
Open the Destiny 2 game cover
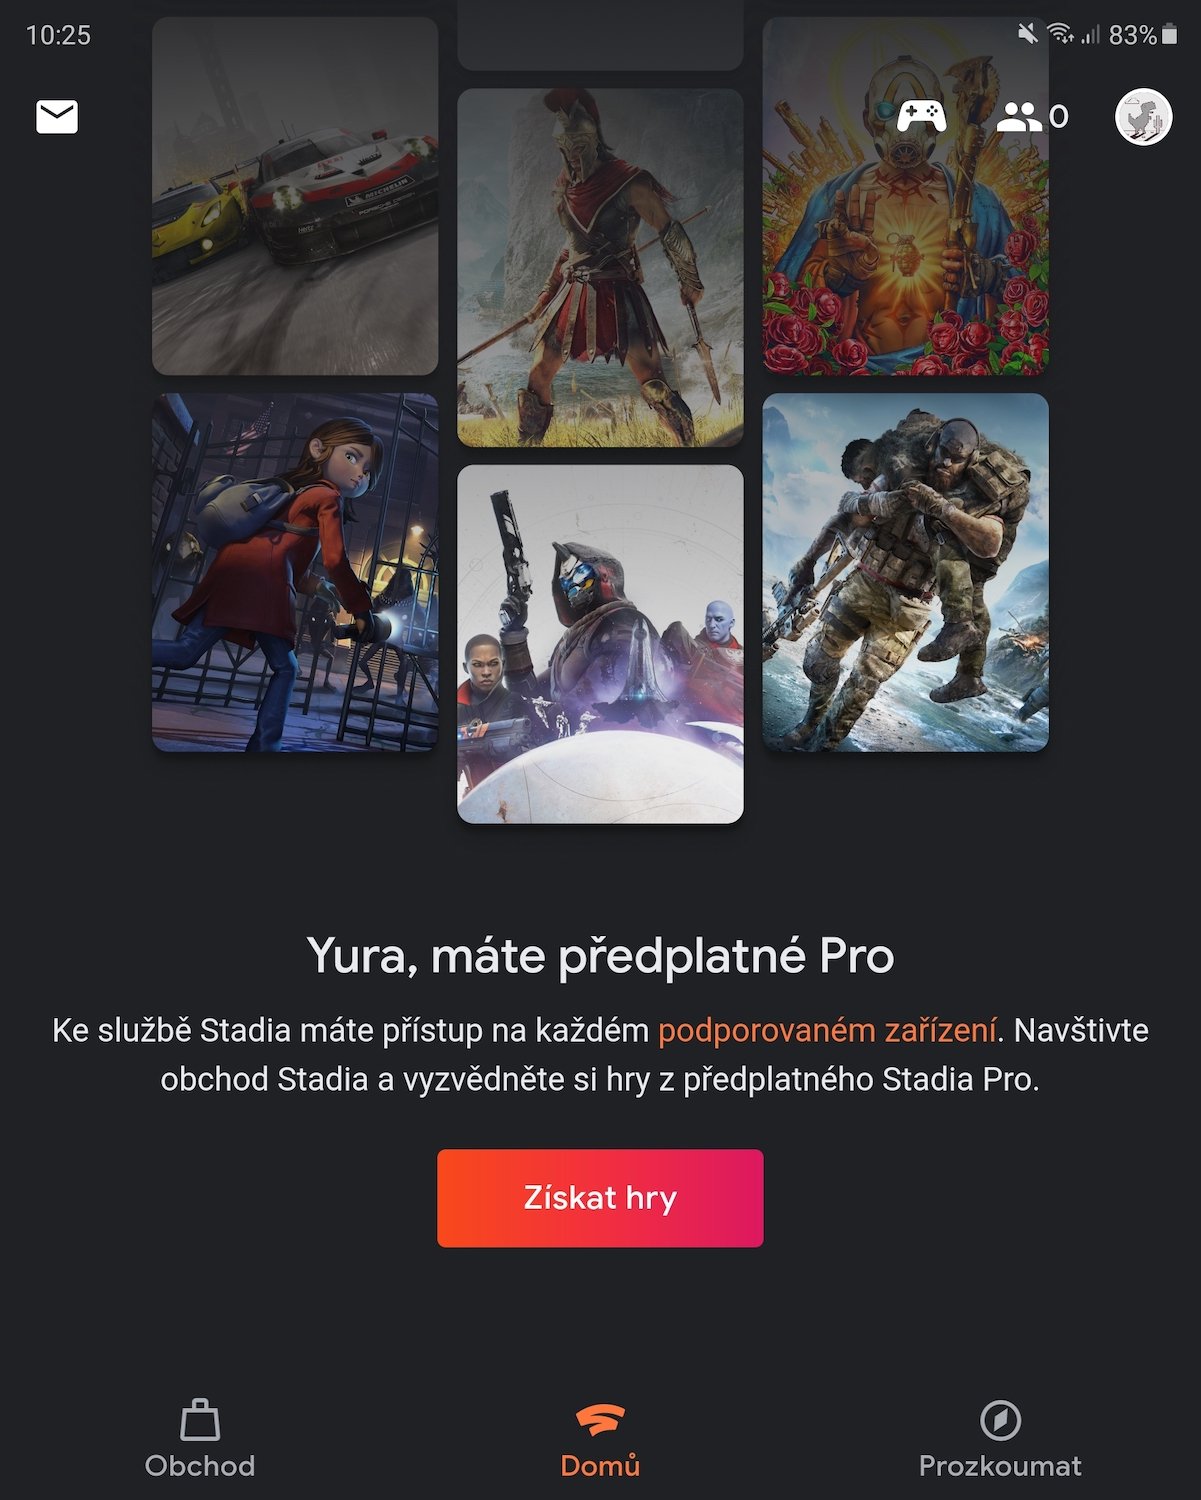point(600,644)
